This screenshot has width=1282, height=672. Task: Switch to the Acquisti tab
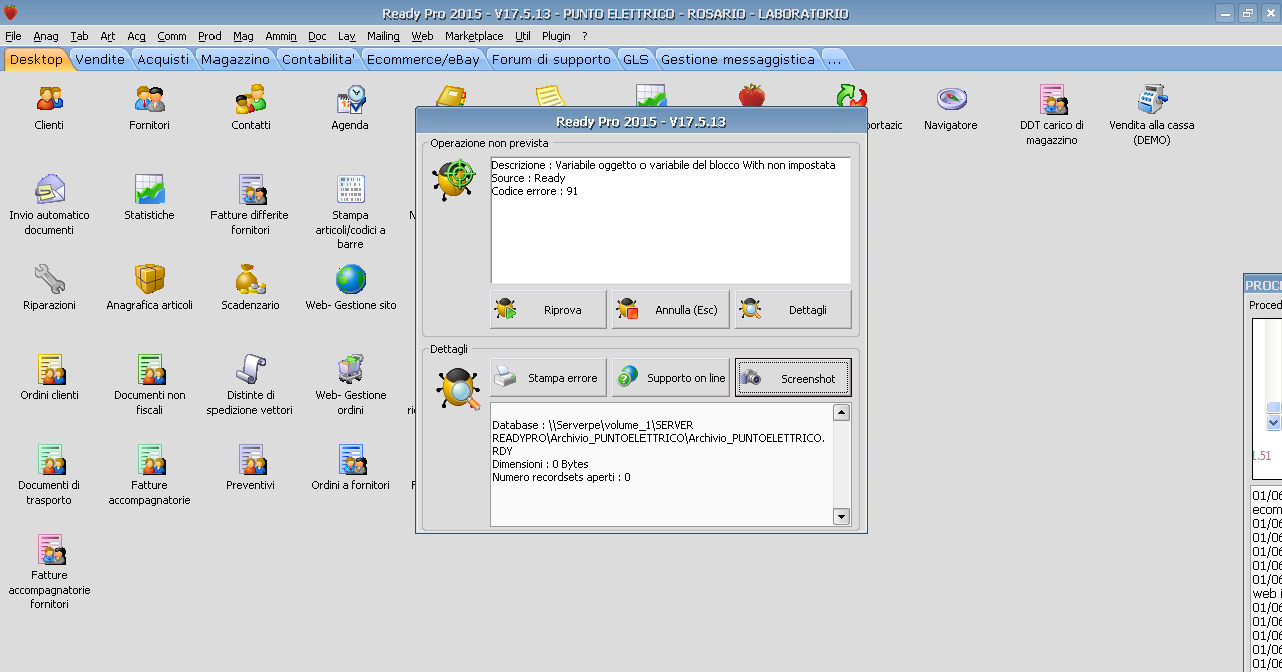coord(163,59)
